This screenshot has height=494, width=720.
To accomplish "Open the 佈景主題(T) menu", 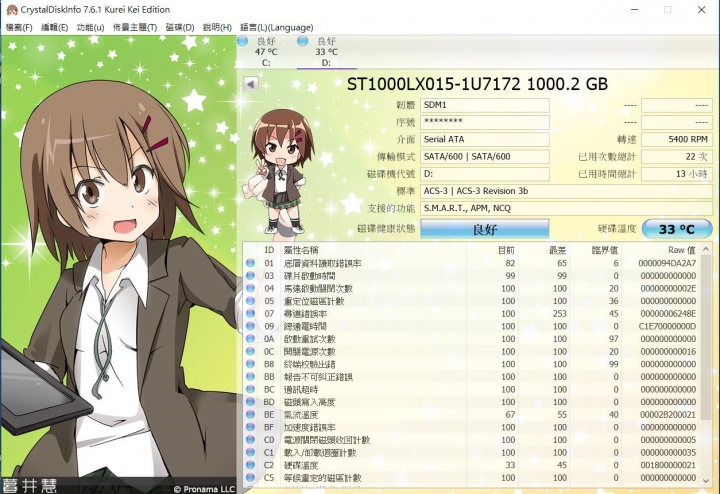I will [x=135, y=28].
